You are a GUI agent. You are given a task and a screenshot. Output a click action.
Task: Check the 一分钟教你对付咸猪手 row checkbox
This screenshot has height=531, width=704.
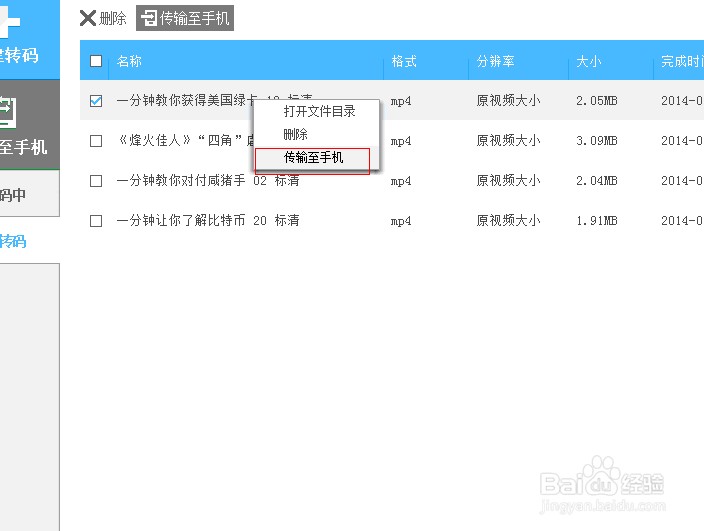tap(96, 181)
